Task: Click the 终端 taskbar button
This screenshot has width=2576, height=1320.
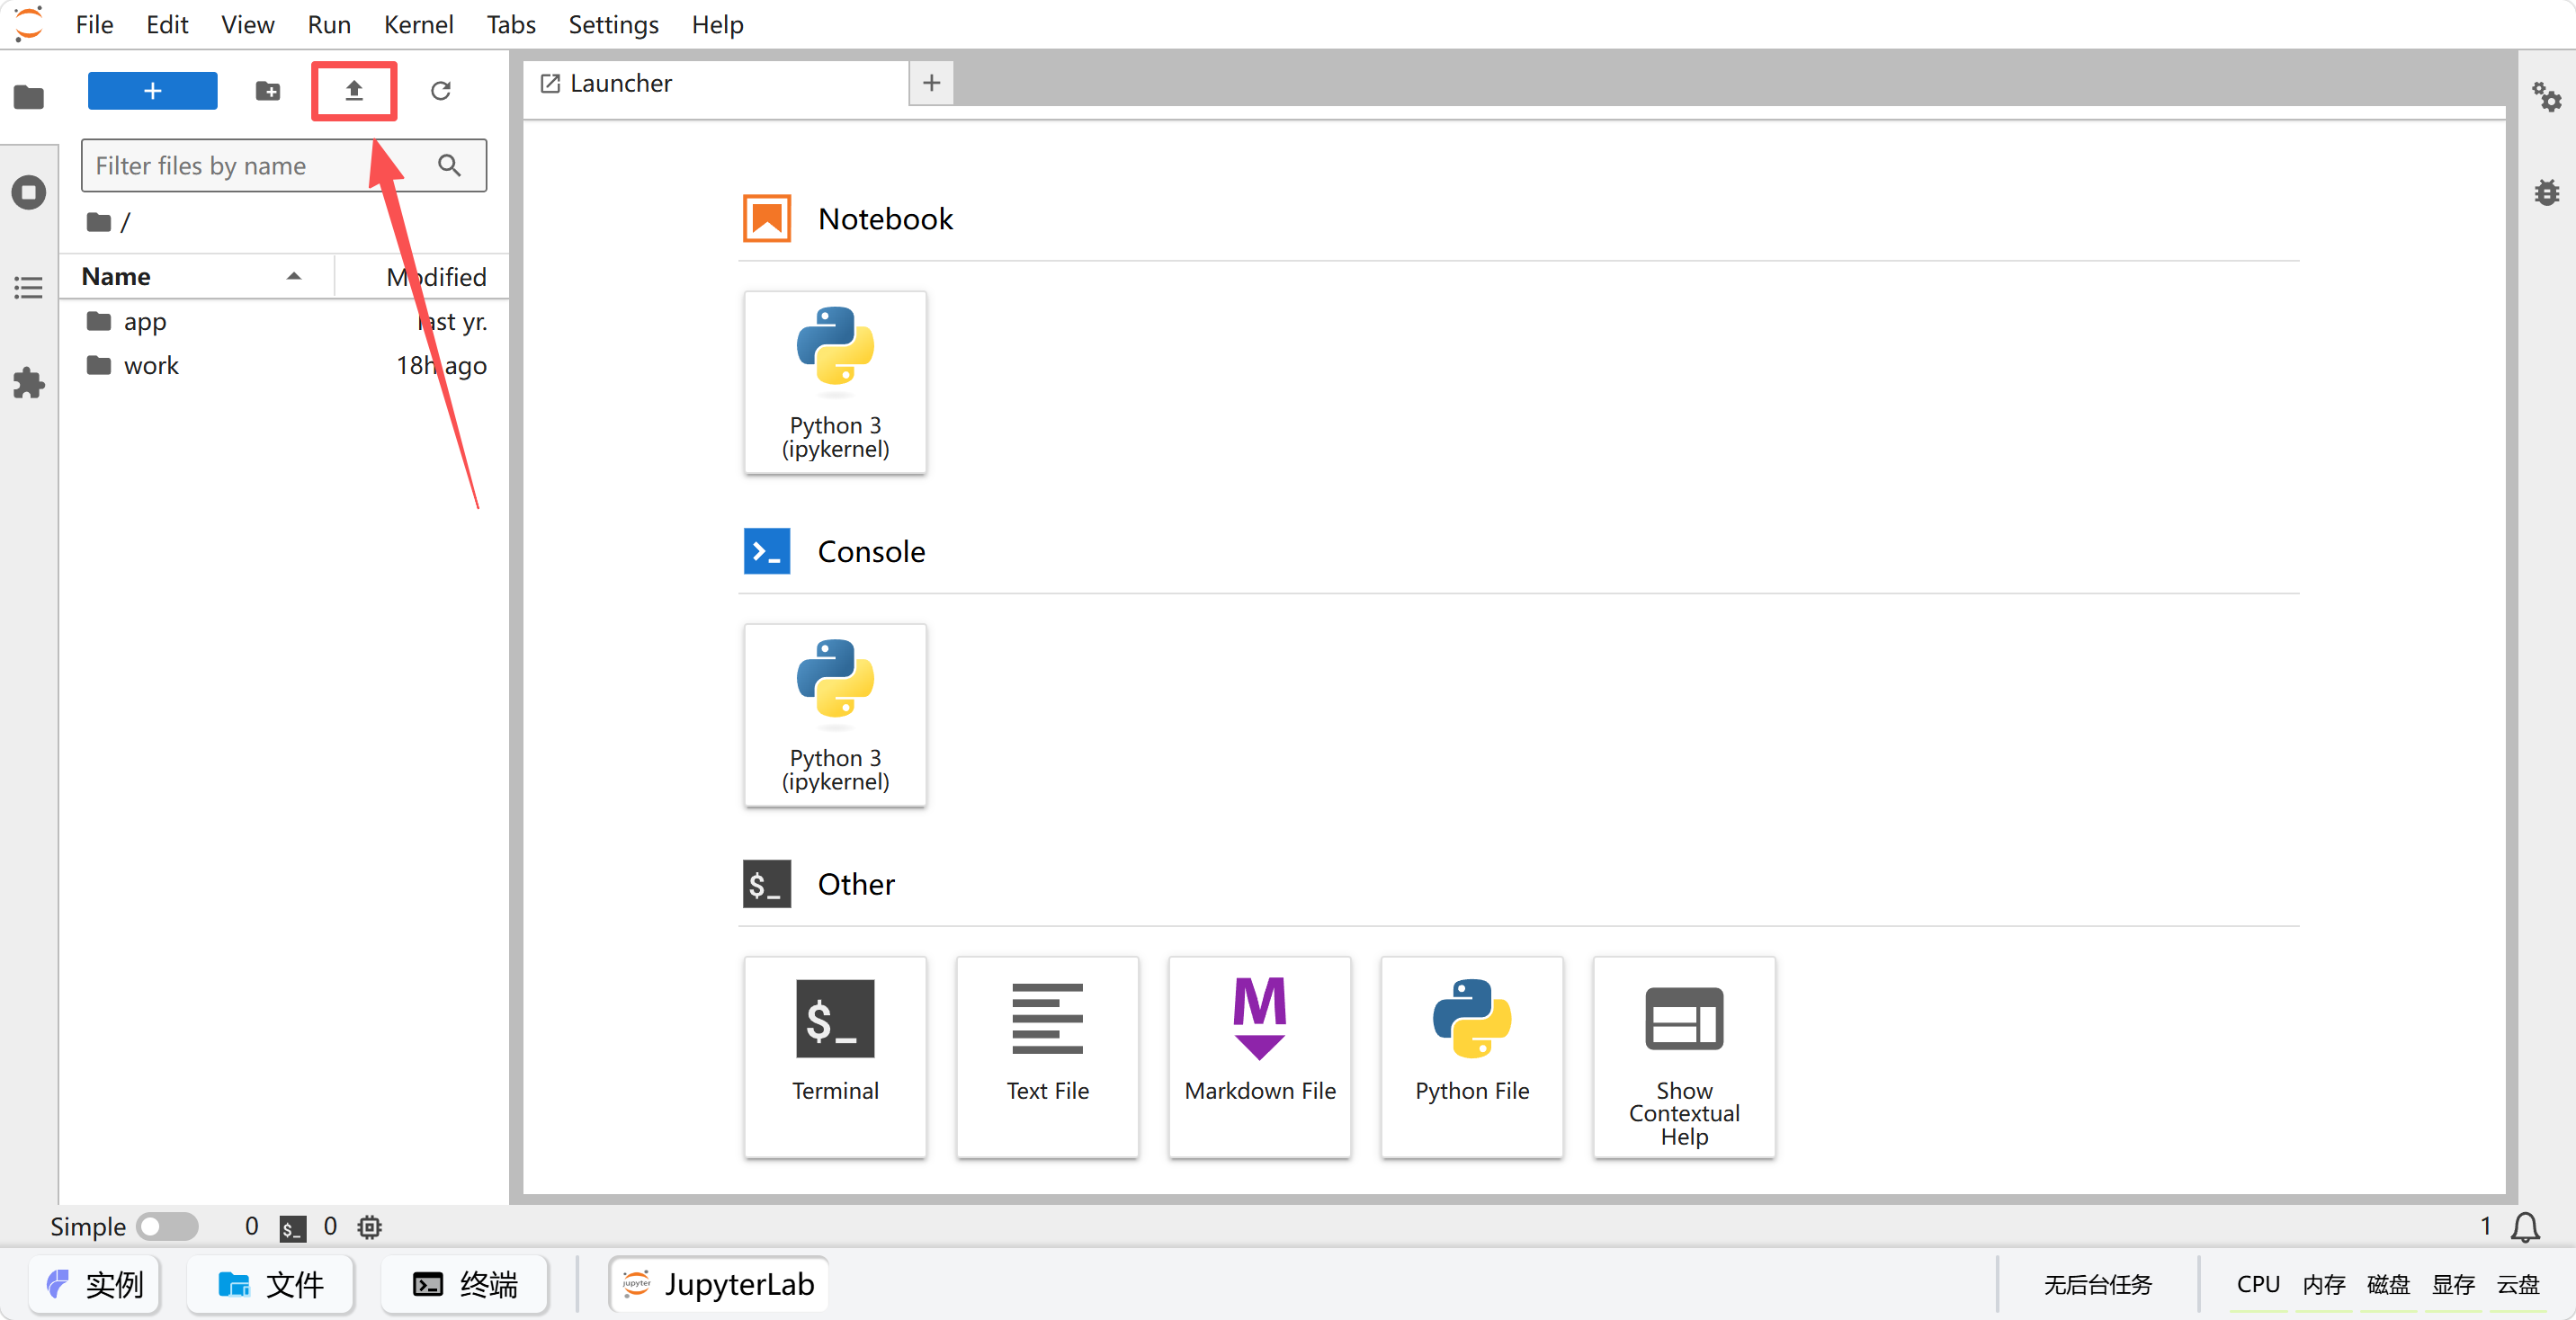Action: pos(465,1284)
